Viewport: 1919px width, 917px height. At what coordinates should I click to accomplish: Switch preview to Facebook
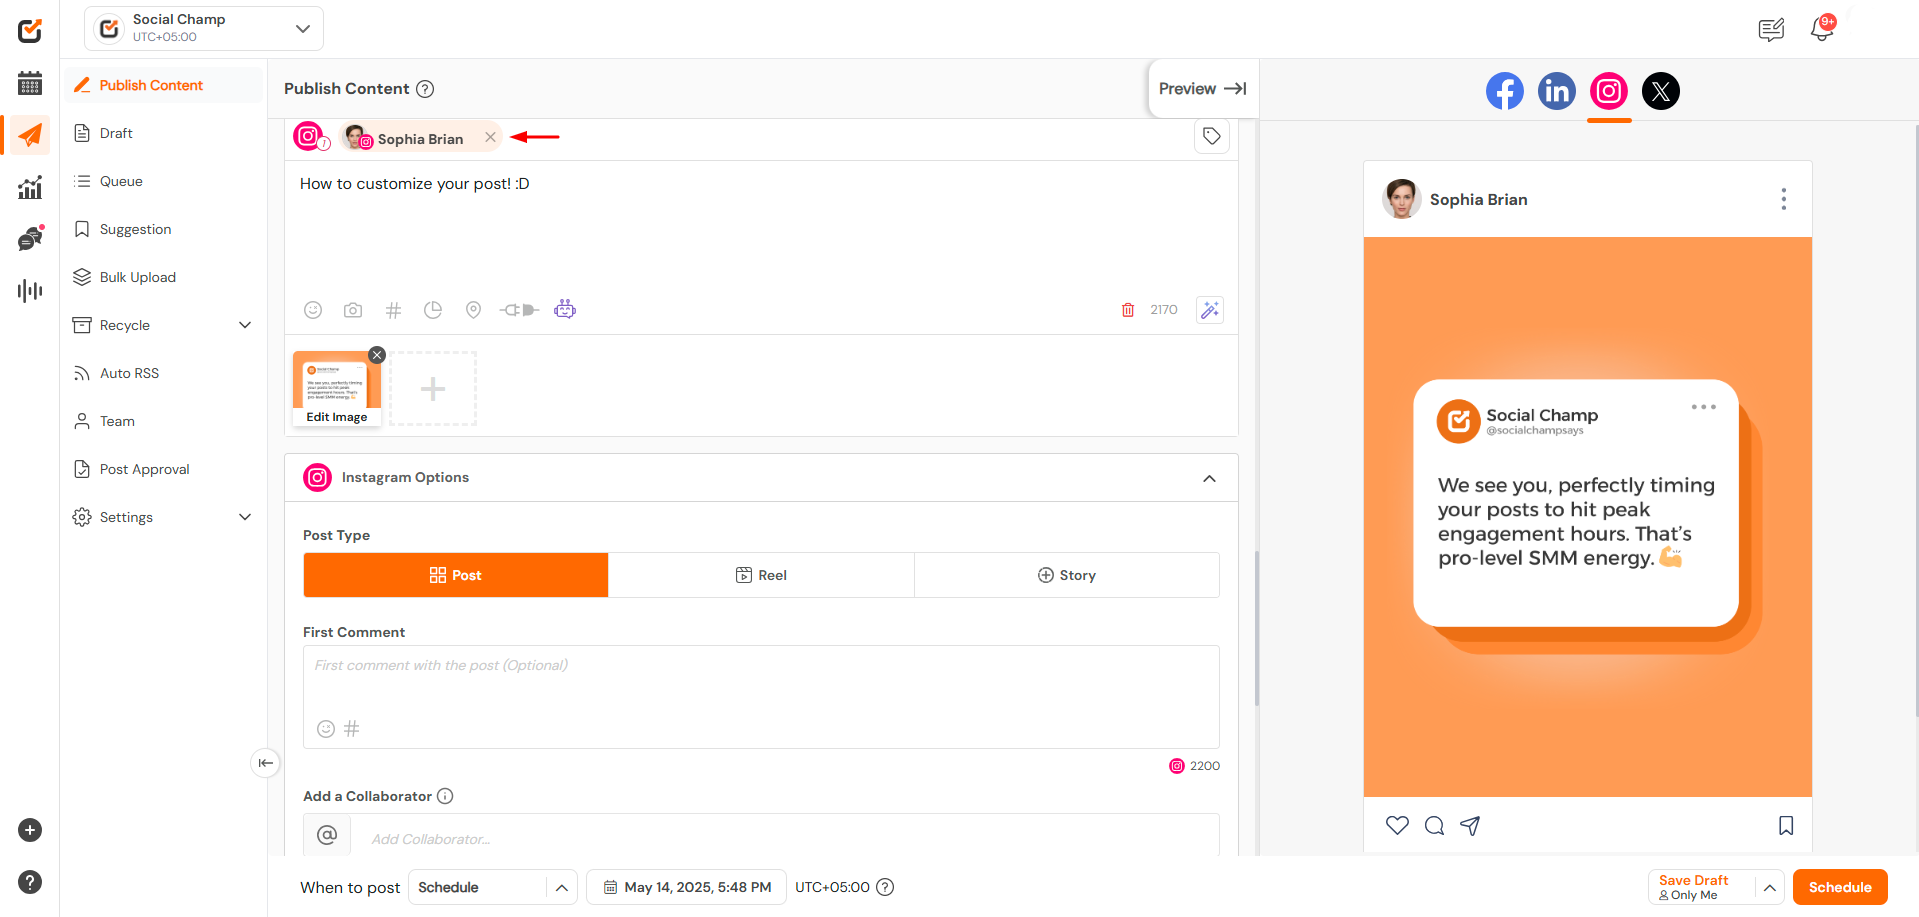(x=1505, y=91)
